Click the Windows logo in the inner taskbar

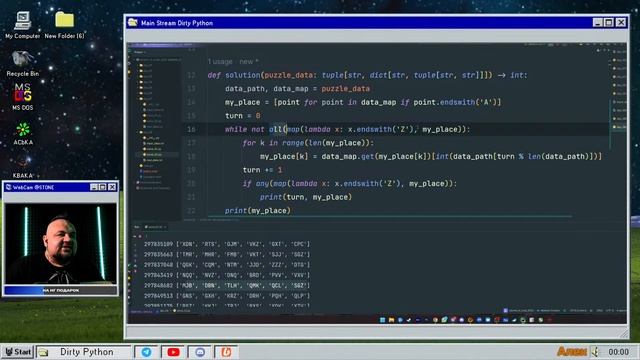pyautogui.click(x=382, y=320)
